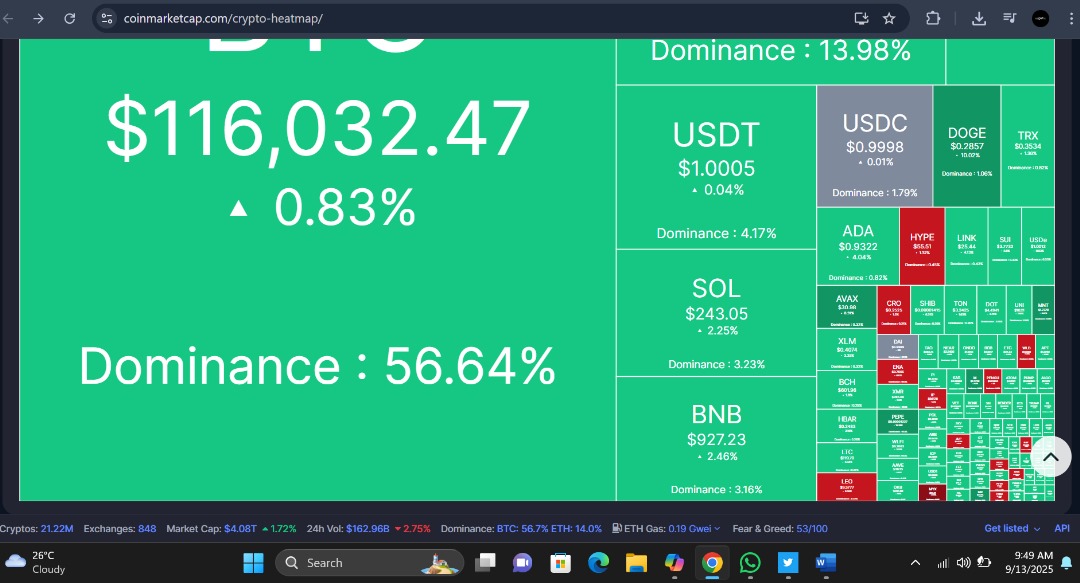The image size is (1080, 583).
Task: Select the LINK heatmap tile
Action: (966, 247)
